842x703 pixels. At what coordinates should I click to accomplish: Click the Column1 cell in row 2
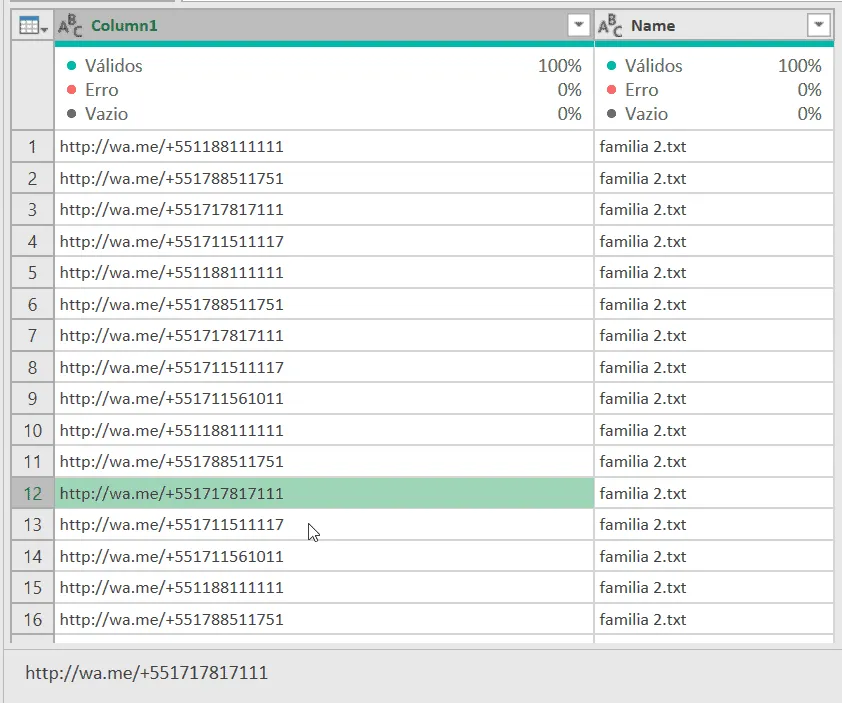(324, 178)
